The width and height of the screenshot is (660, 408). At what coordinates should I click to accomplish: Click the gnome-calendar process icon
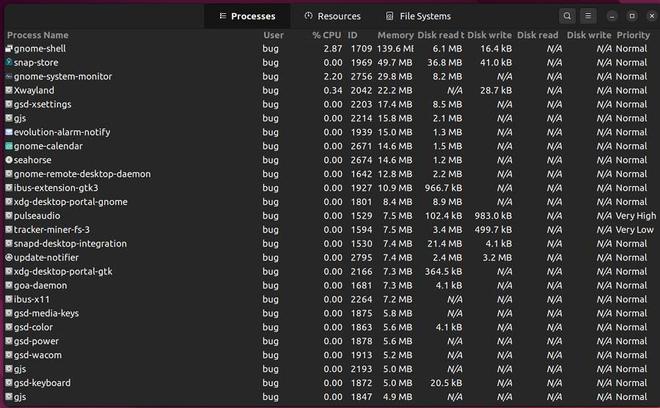pyautogui.click(x=9, y=146)
